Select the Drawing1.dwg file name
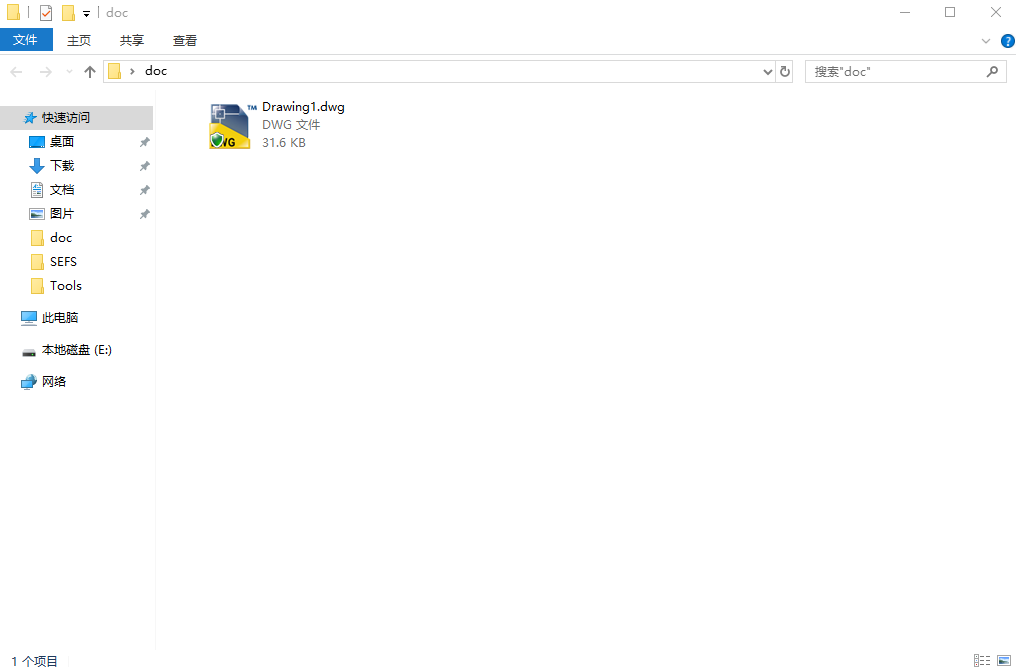 click(x=303, y=108)
